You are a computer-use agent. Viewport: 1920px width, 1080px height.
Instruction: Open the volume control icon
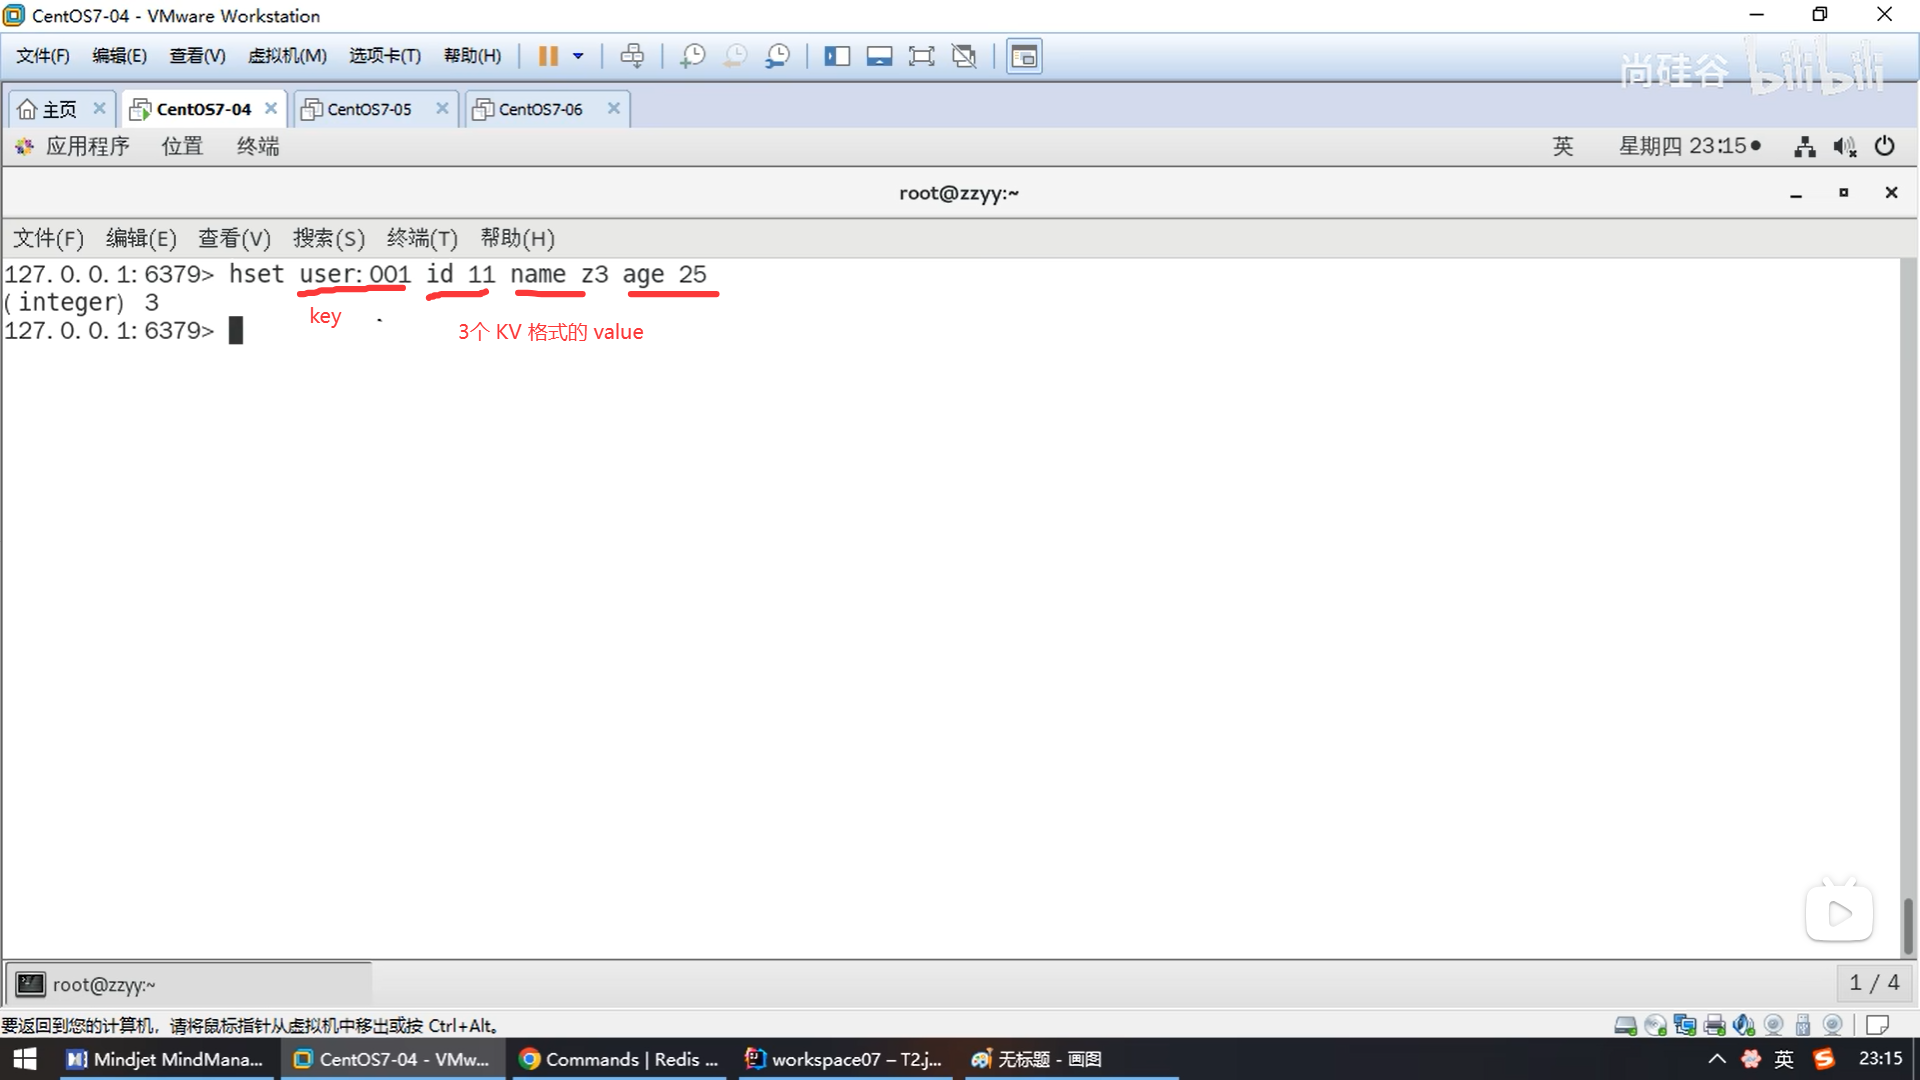1844,147
